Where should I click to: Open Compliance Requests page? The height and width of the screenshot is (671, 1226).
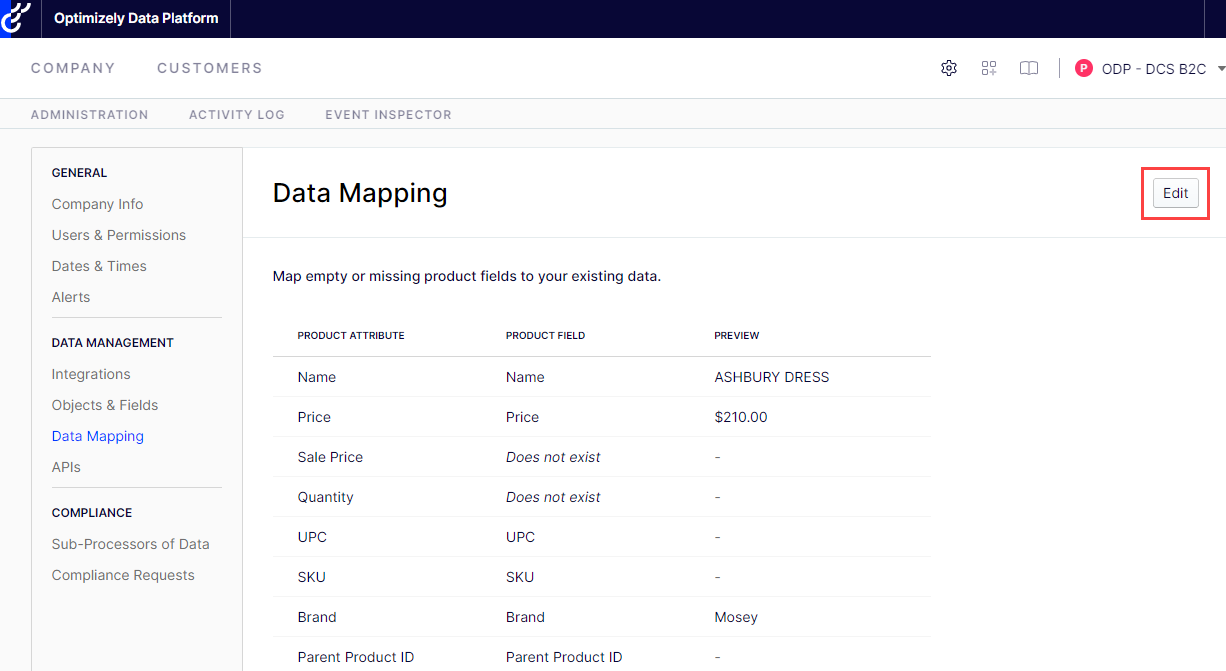click(x=123, y=575)
